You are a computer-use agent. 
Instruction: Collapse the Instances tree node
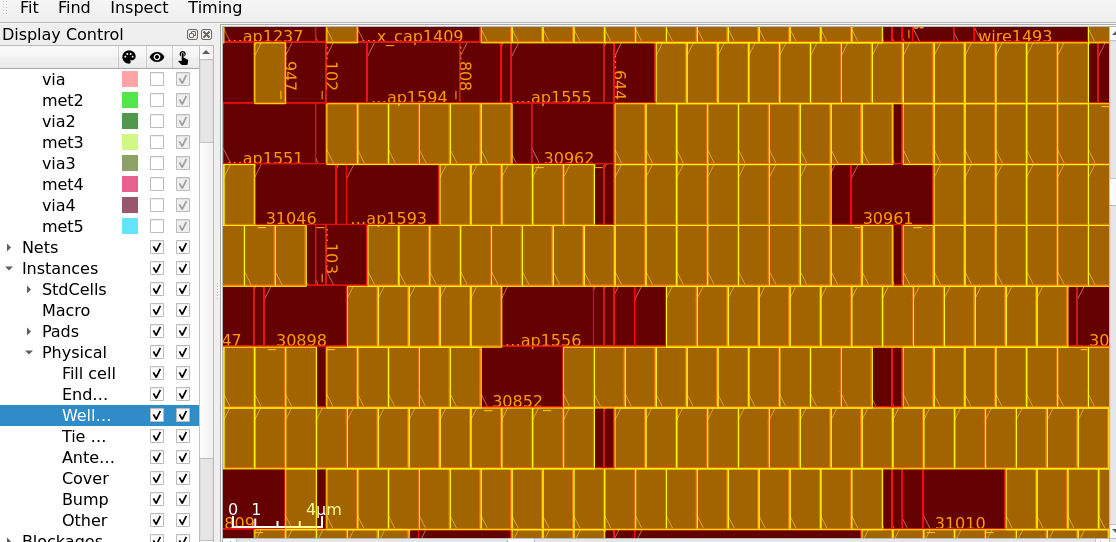click(x=9, y=268)
